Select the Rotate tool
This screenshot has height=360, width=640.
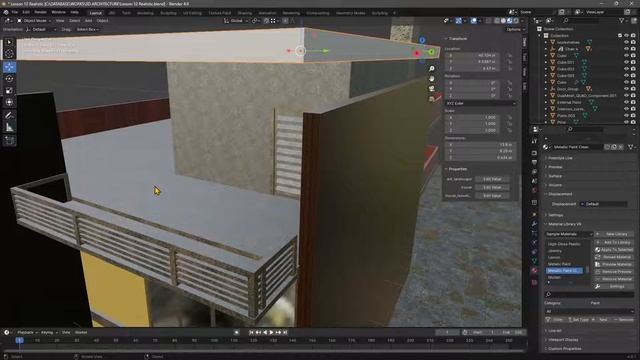click(9, 79)
